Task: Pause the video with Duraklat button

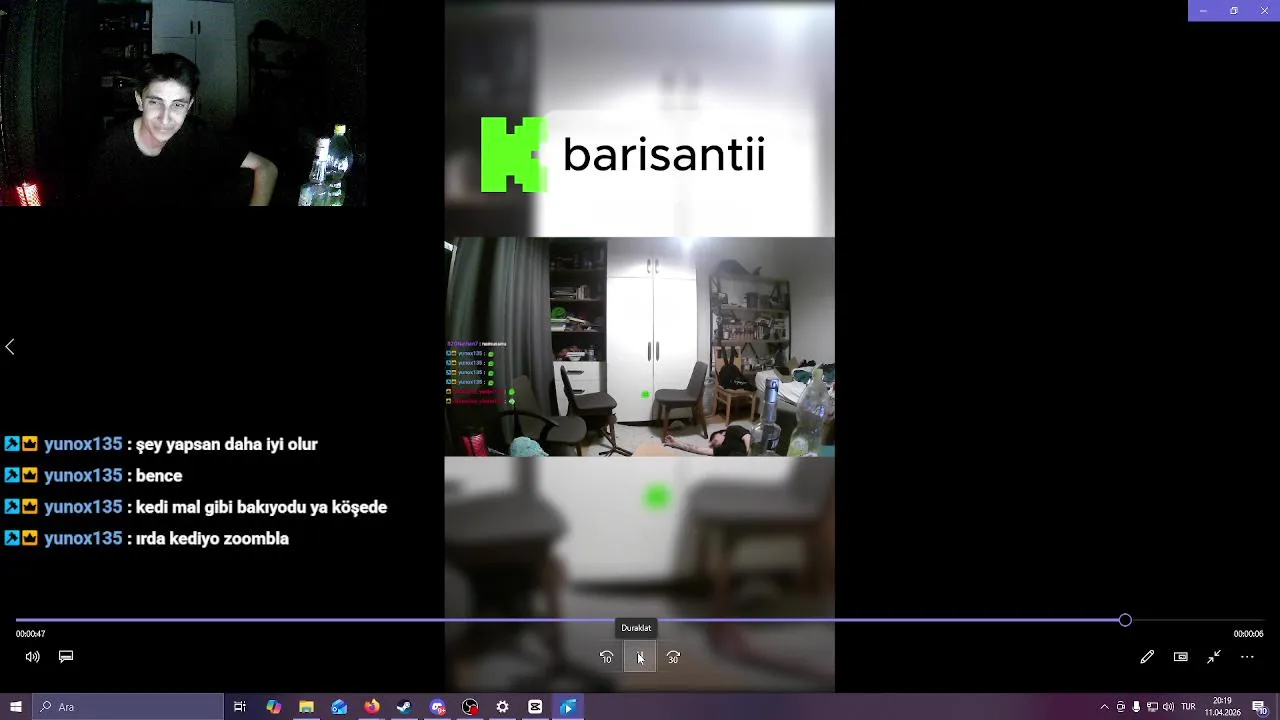Action: [639, 657]
